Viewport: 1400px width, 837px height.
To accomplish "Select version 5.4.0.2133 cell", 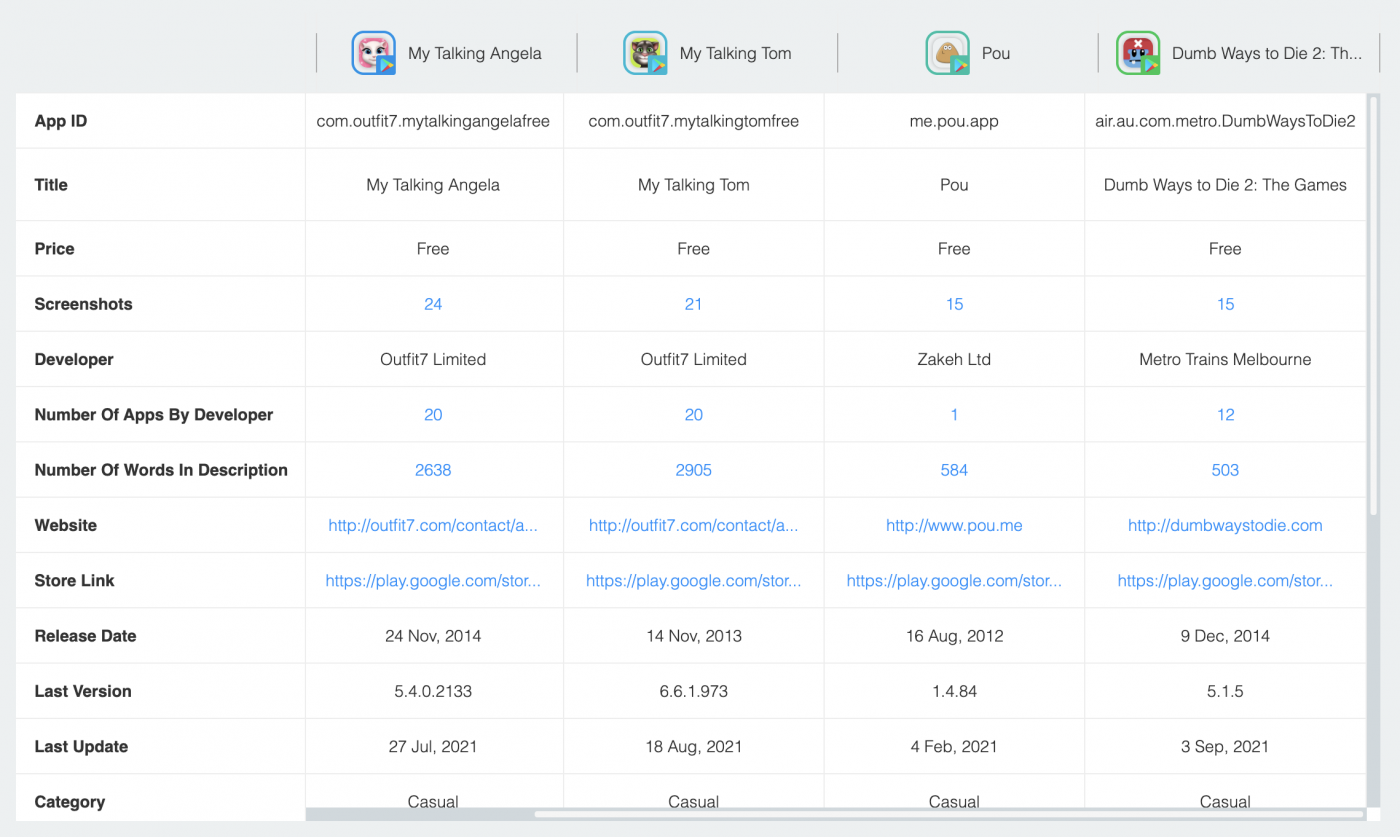I will tap(433, 691).
